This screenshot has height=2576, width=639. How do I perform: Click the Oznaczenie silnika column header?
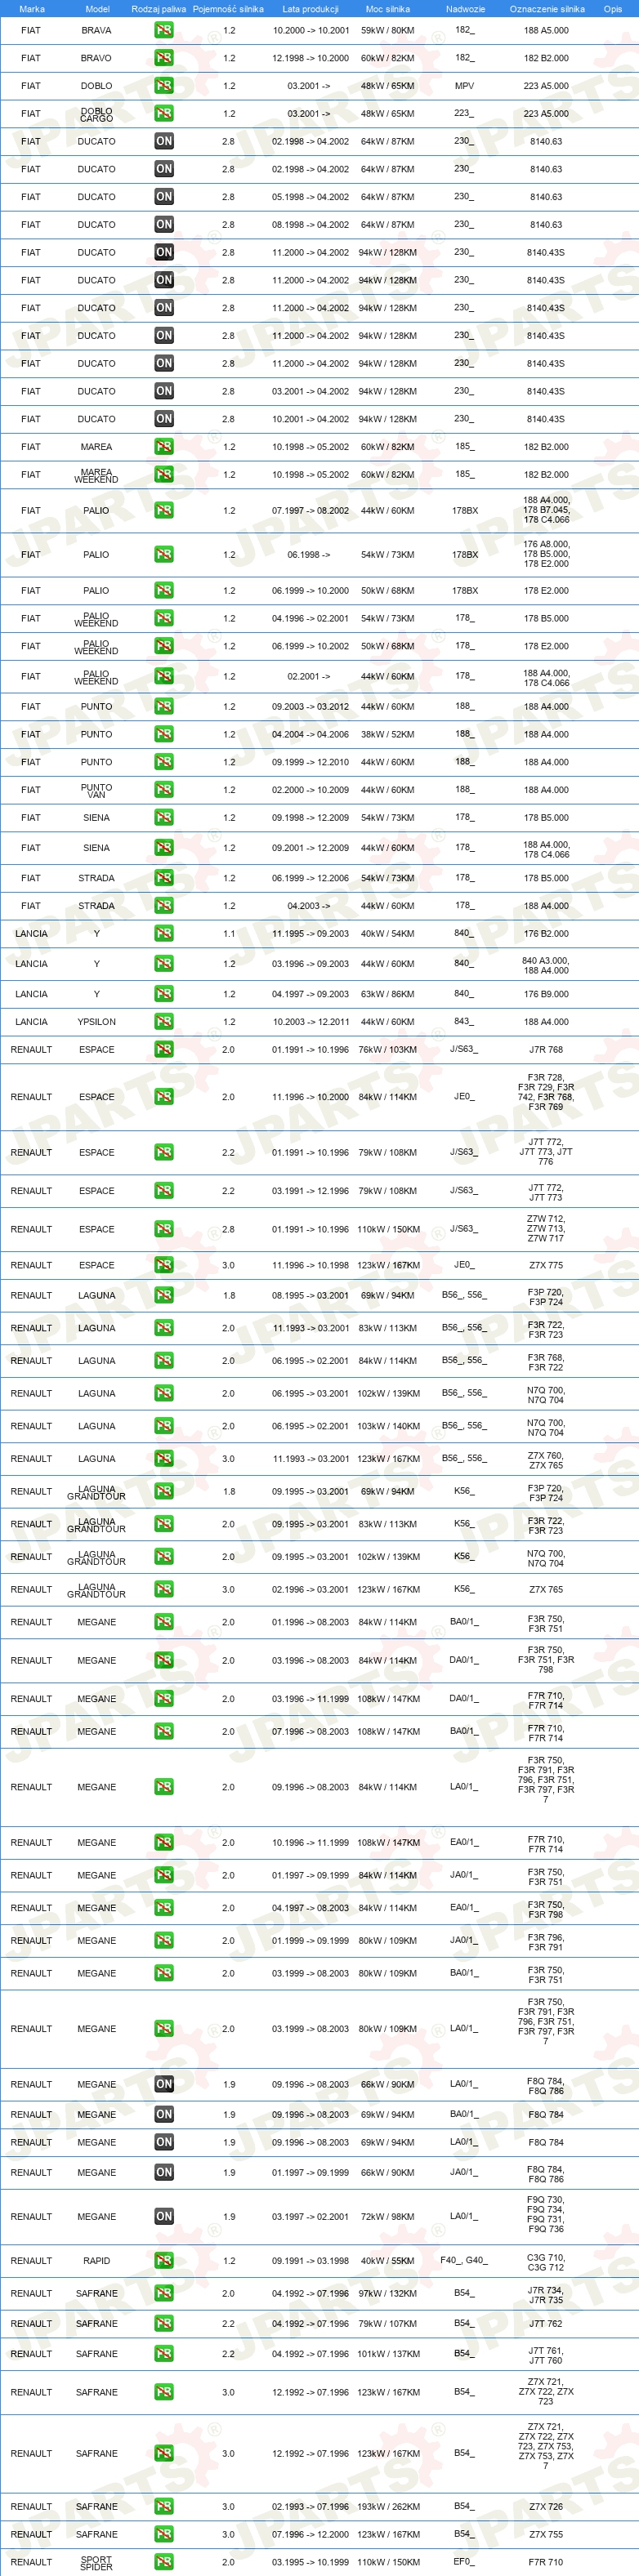547,9
